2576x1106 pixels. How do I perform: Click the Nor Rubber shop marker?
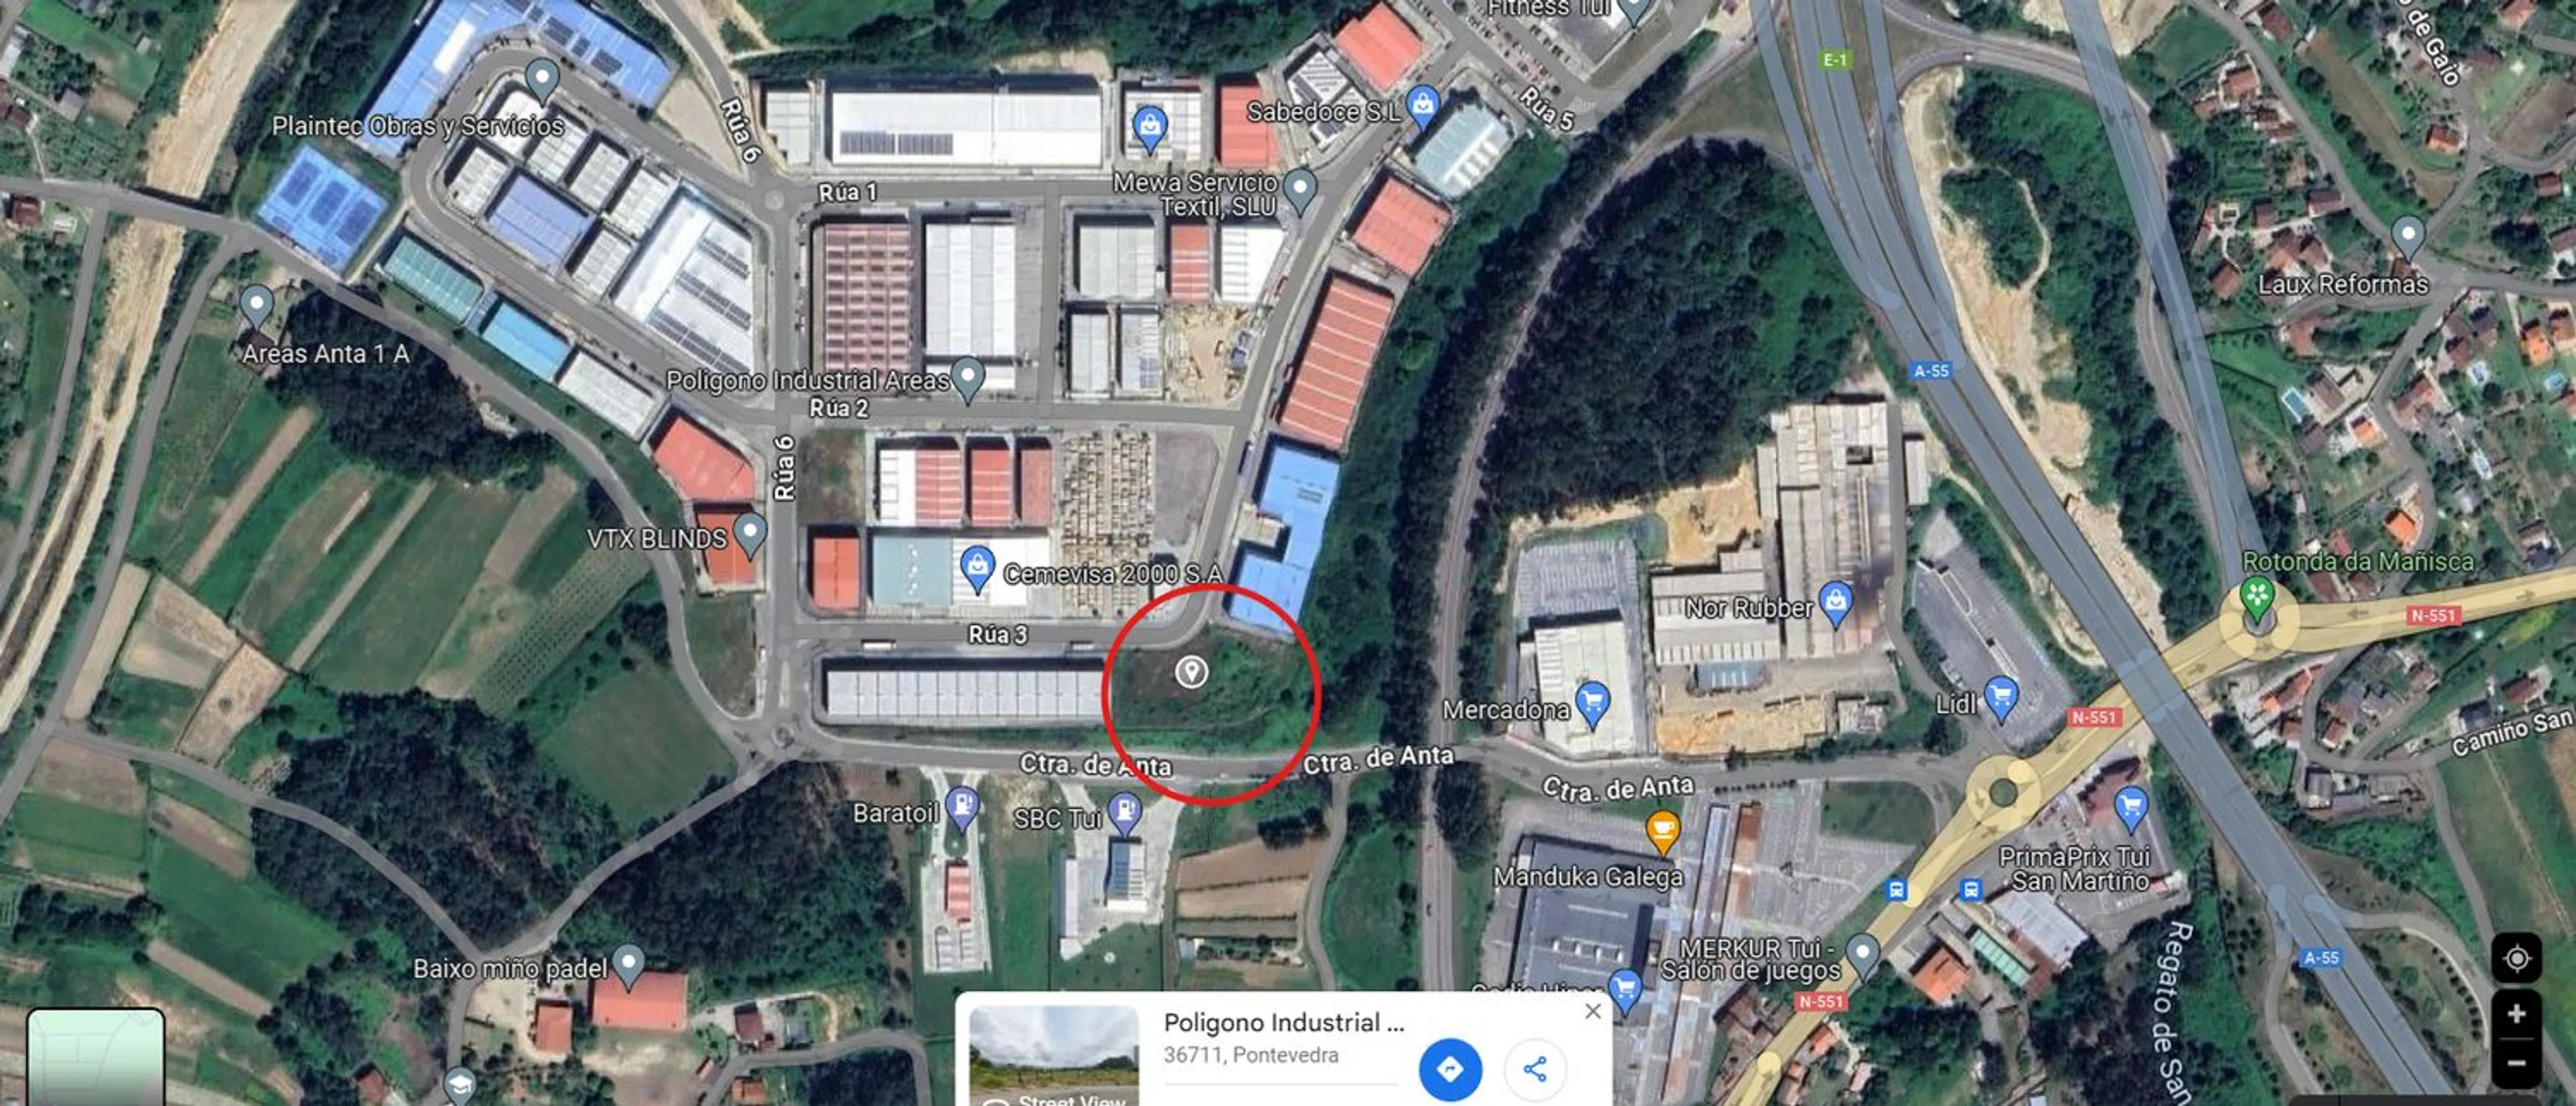click(1835, 603)
